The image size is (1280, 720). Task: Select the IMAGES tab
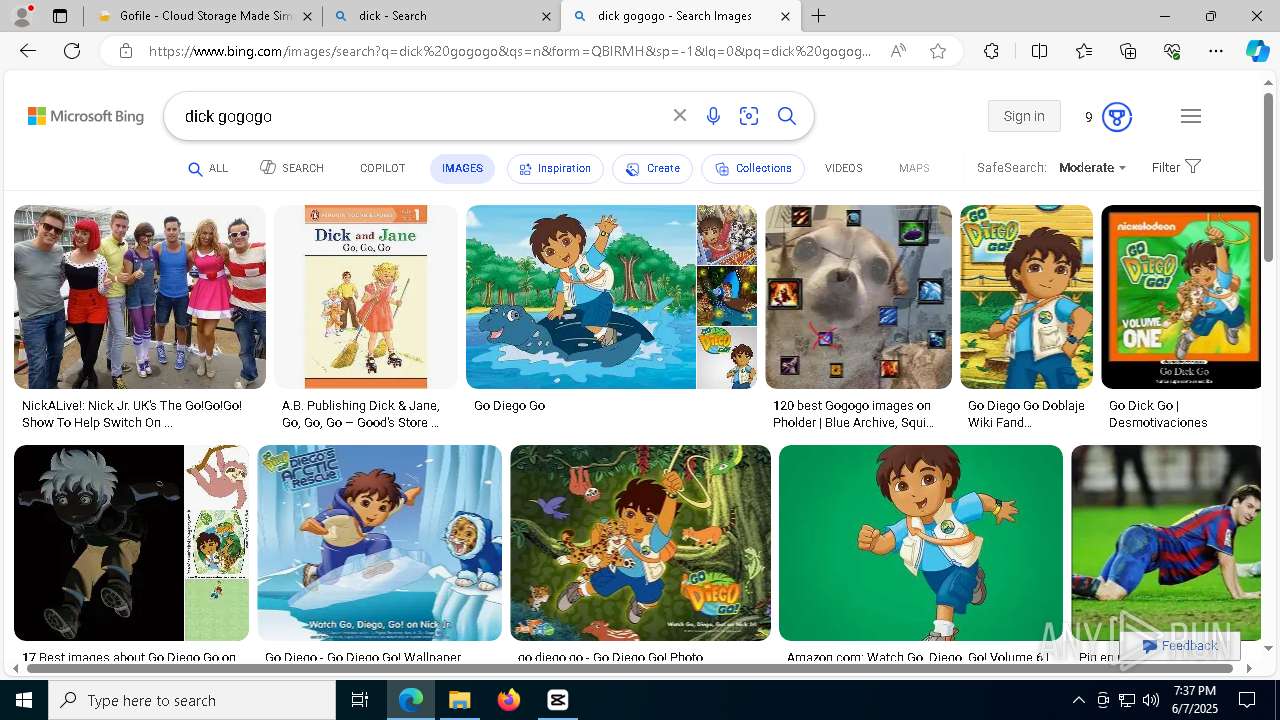point(462,168)
